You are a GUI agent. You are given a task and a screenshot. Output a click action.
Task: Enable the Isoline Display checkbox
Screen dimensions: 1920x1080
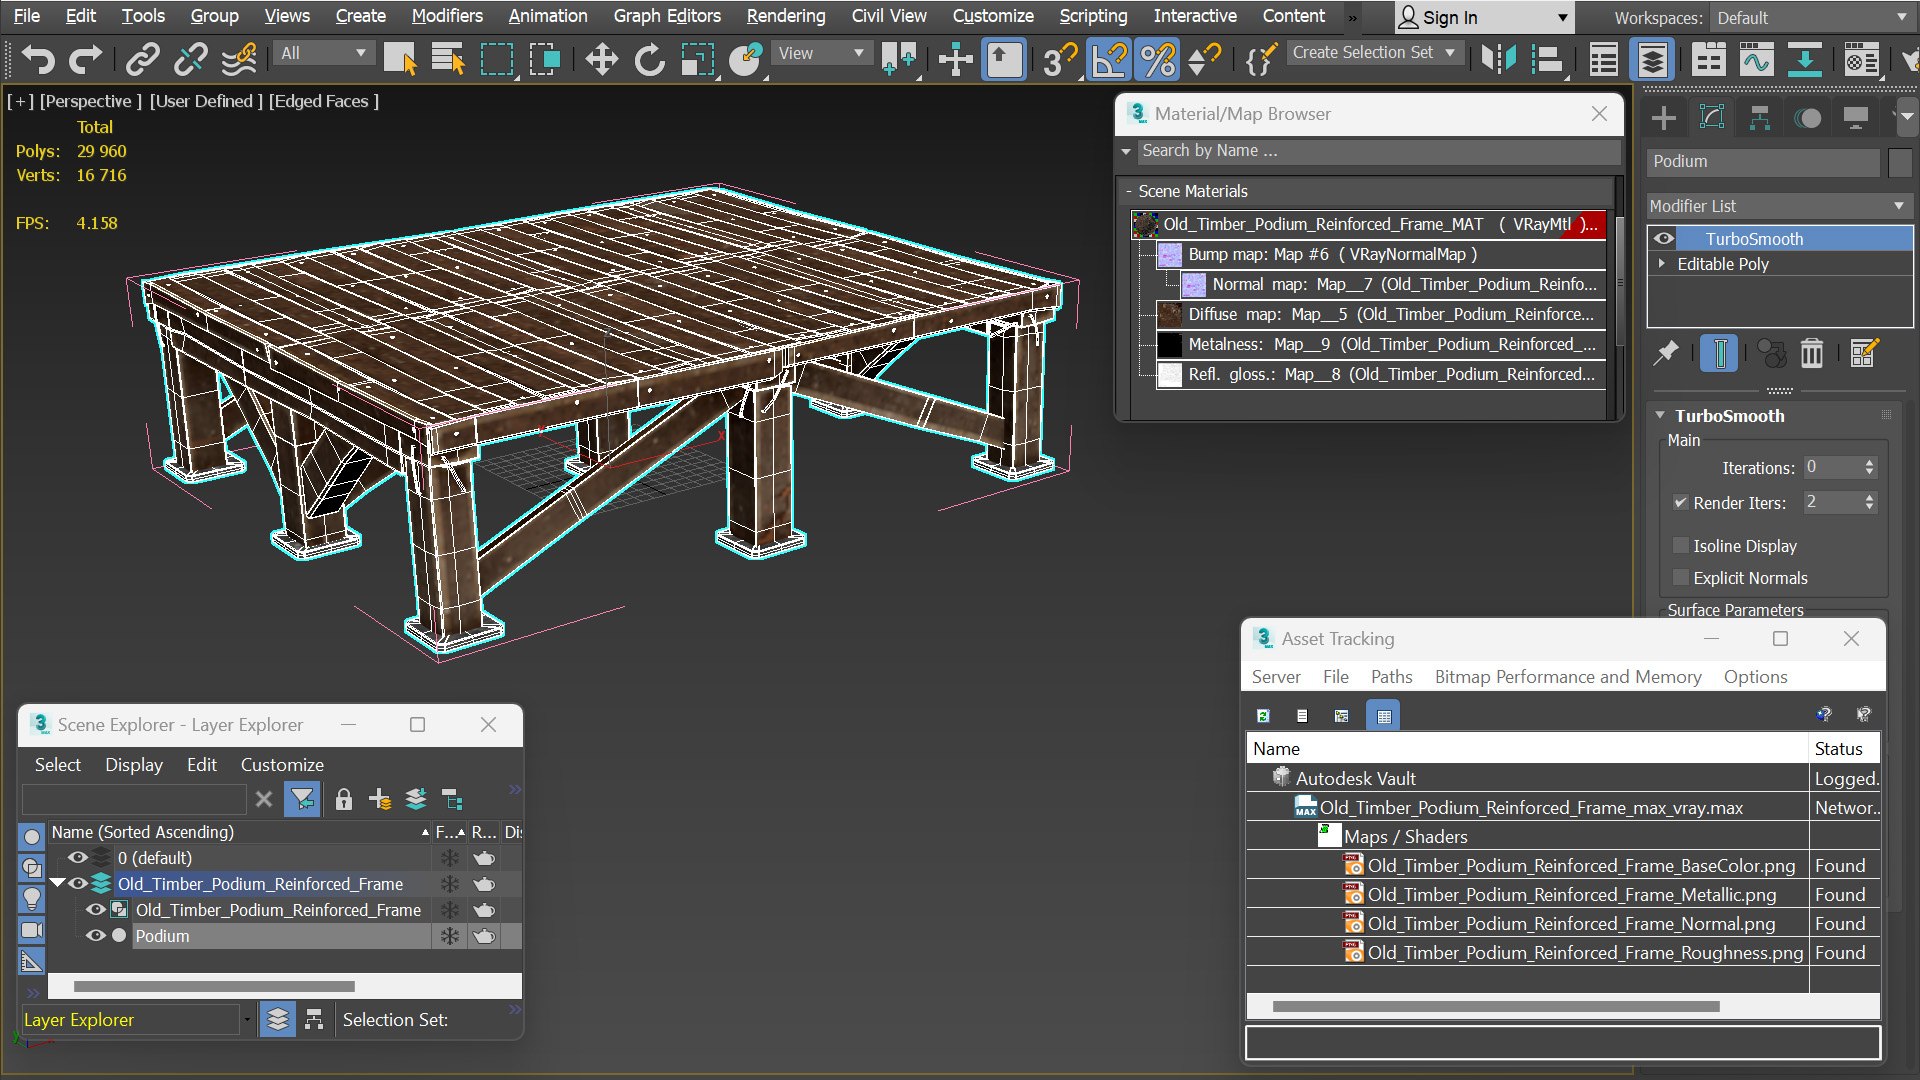click(x=1681, y=546)
